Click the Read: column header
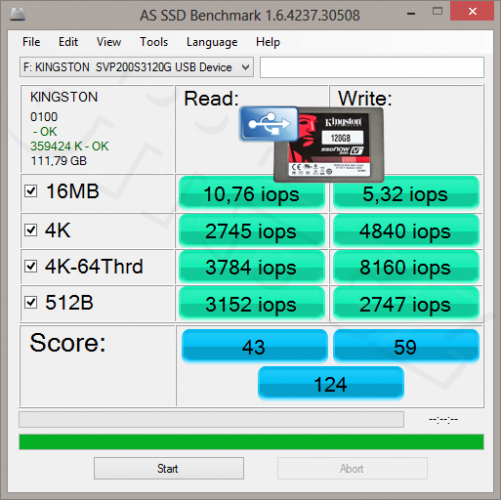 click(211, 99)
